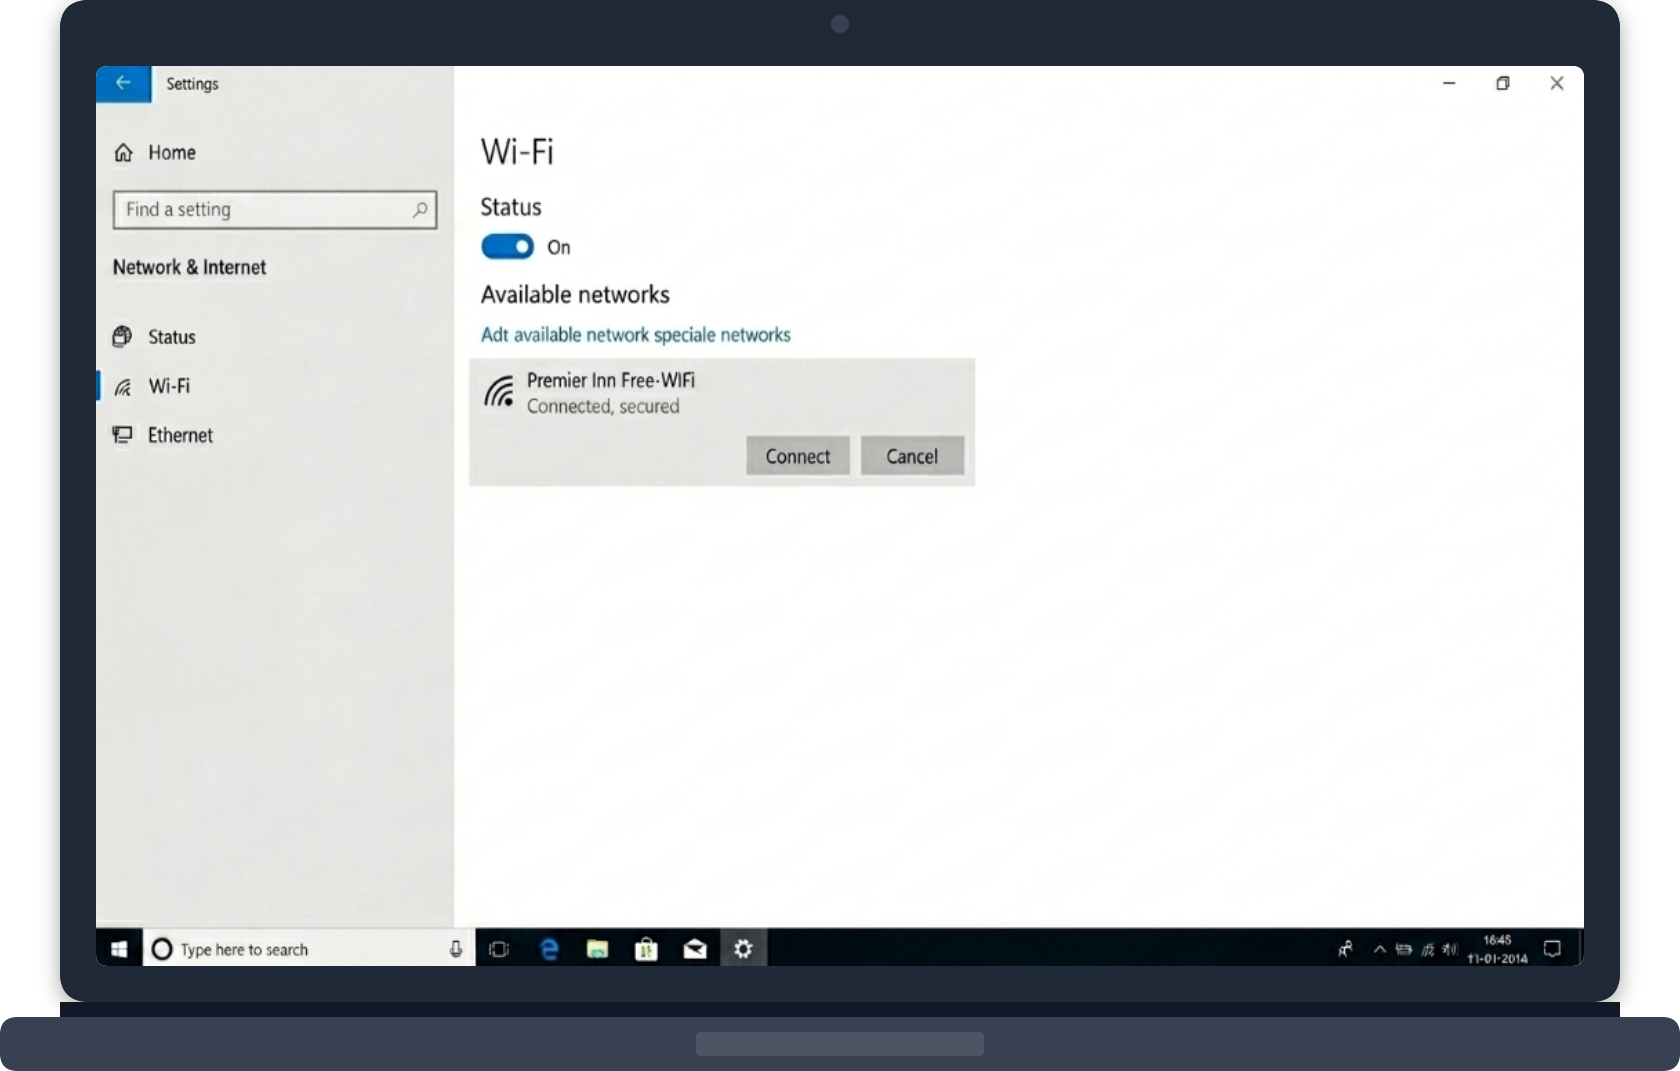The image size is (1680, 1071).
Task: Open the Mail app from the taskbar
Action: coord(695,949)
